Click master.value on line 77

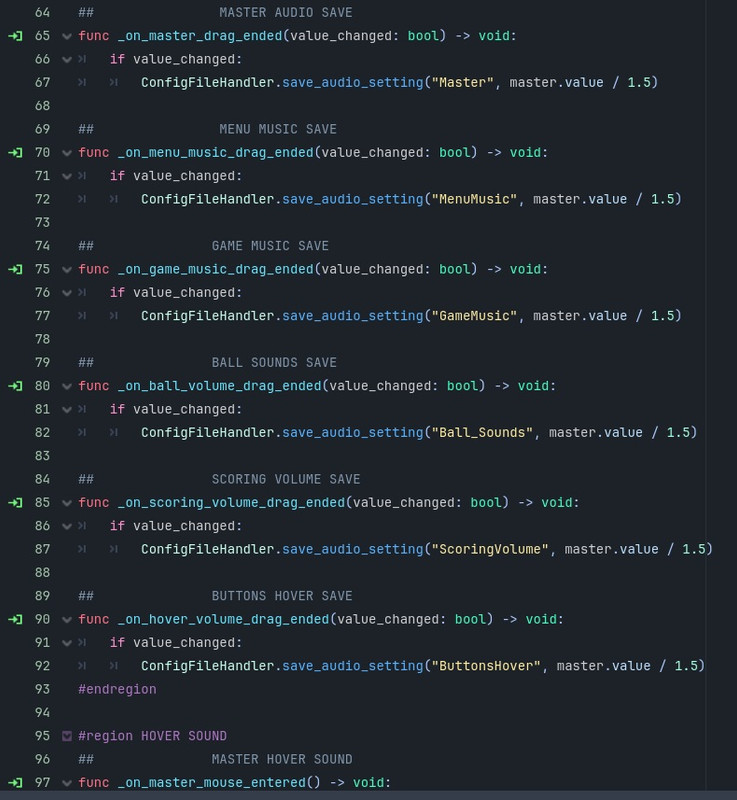[580, 316]
